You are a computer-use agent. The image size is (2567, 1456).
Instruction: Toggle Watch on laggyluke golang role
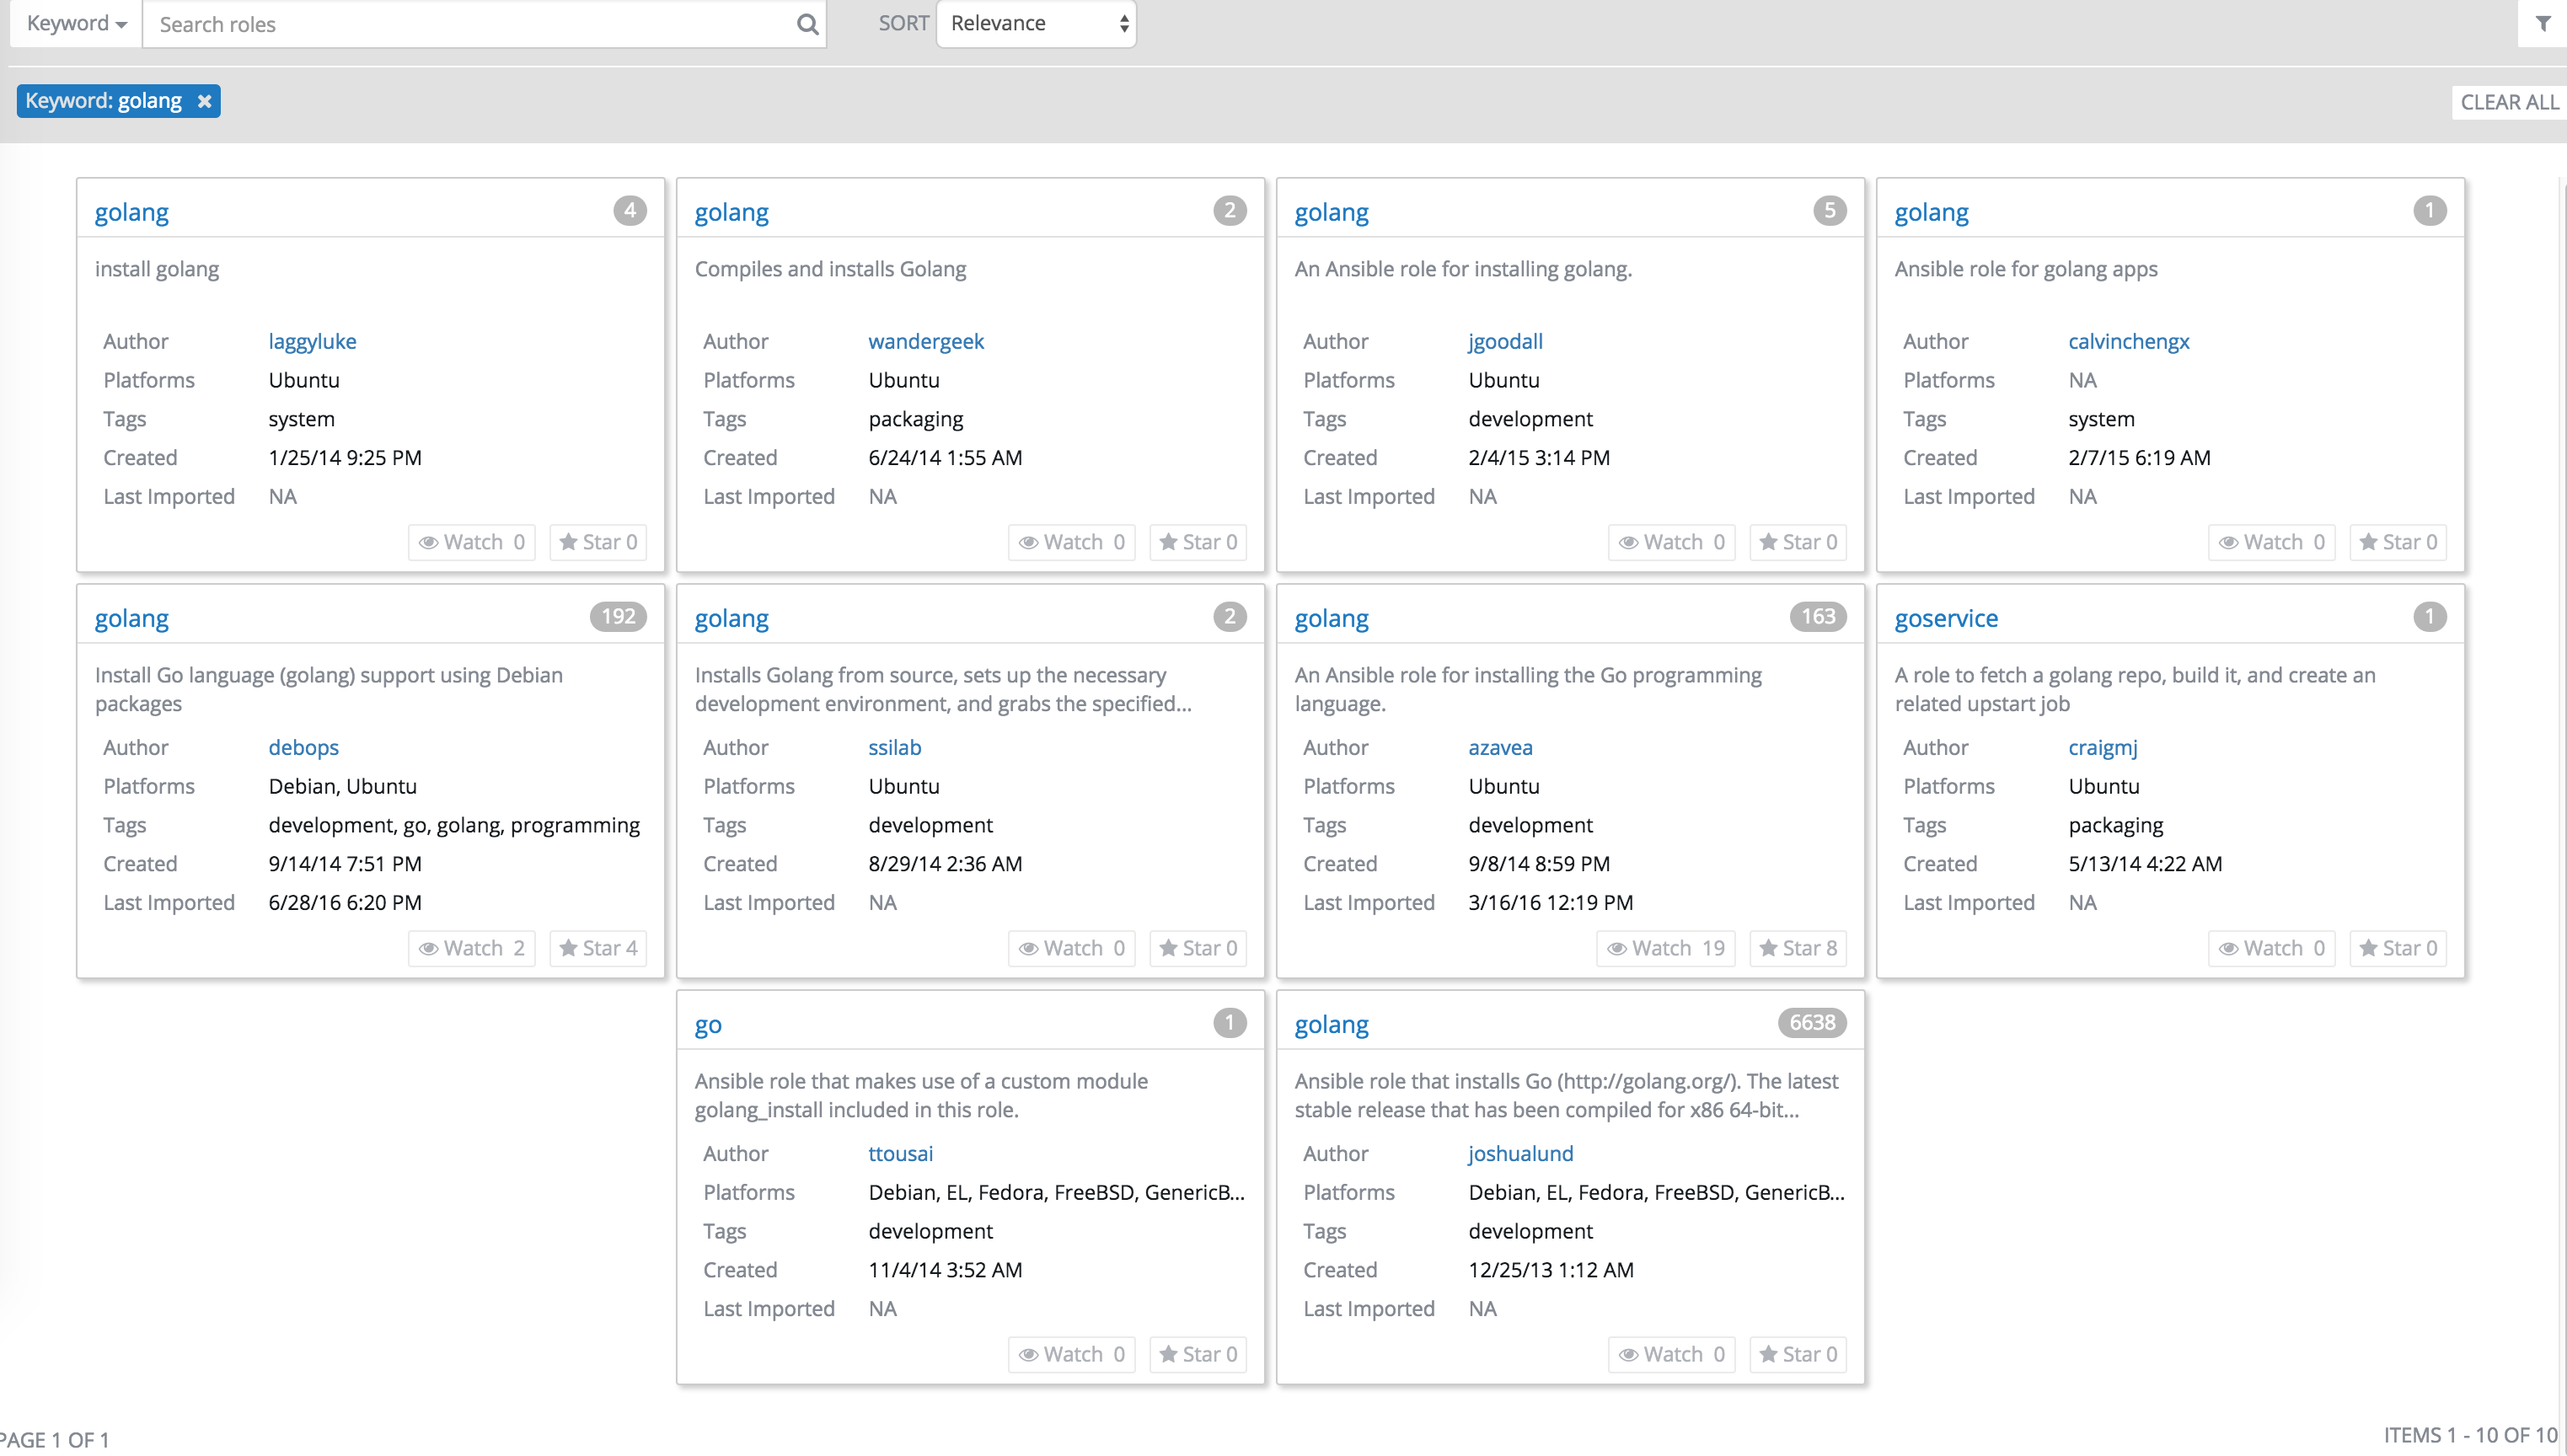tap(471, 542)
